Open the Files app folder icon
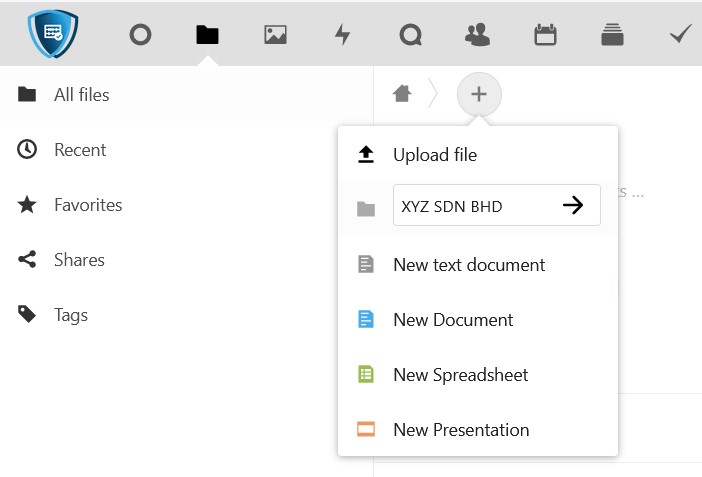Viewport: 702px width, 477px height. 207,35
